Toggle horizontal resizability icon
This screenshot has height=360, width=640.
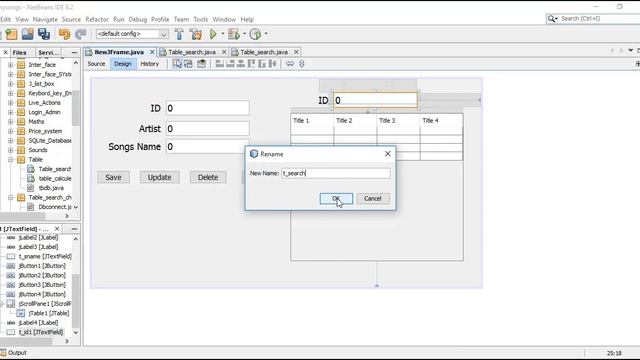pos(290,64)
